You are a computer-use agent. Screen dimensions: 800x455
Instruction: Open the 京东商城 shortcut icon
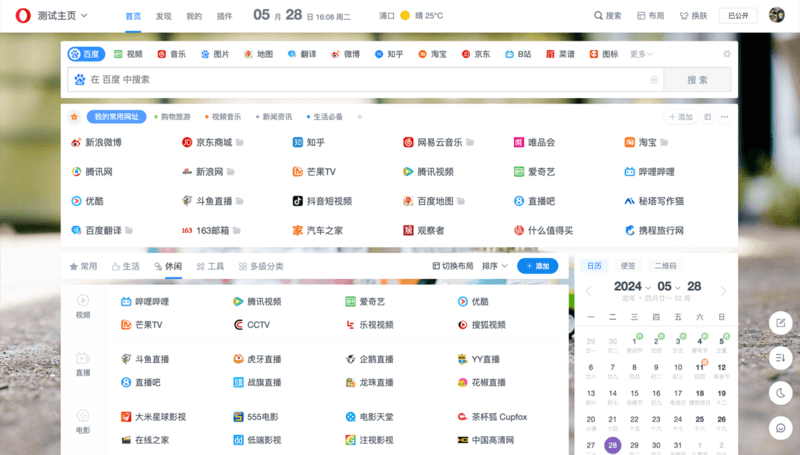(x=187, y=142)
